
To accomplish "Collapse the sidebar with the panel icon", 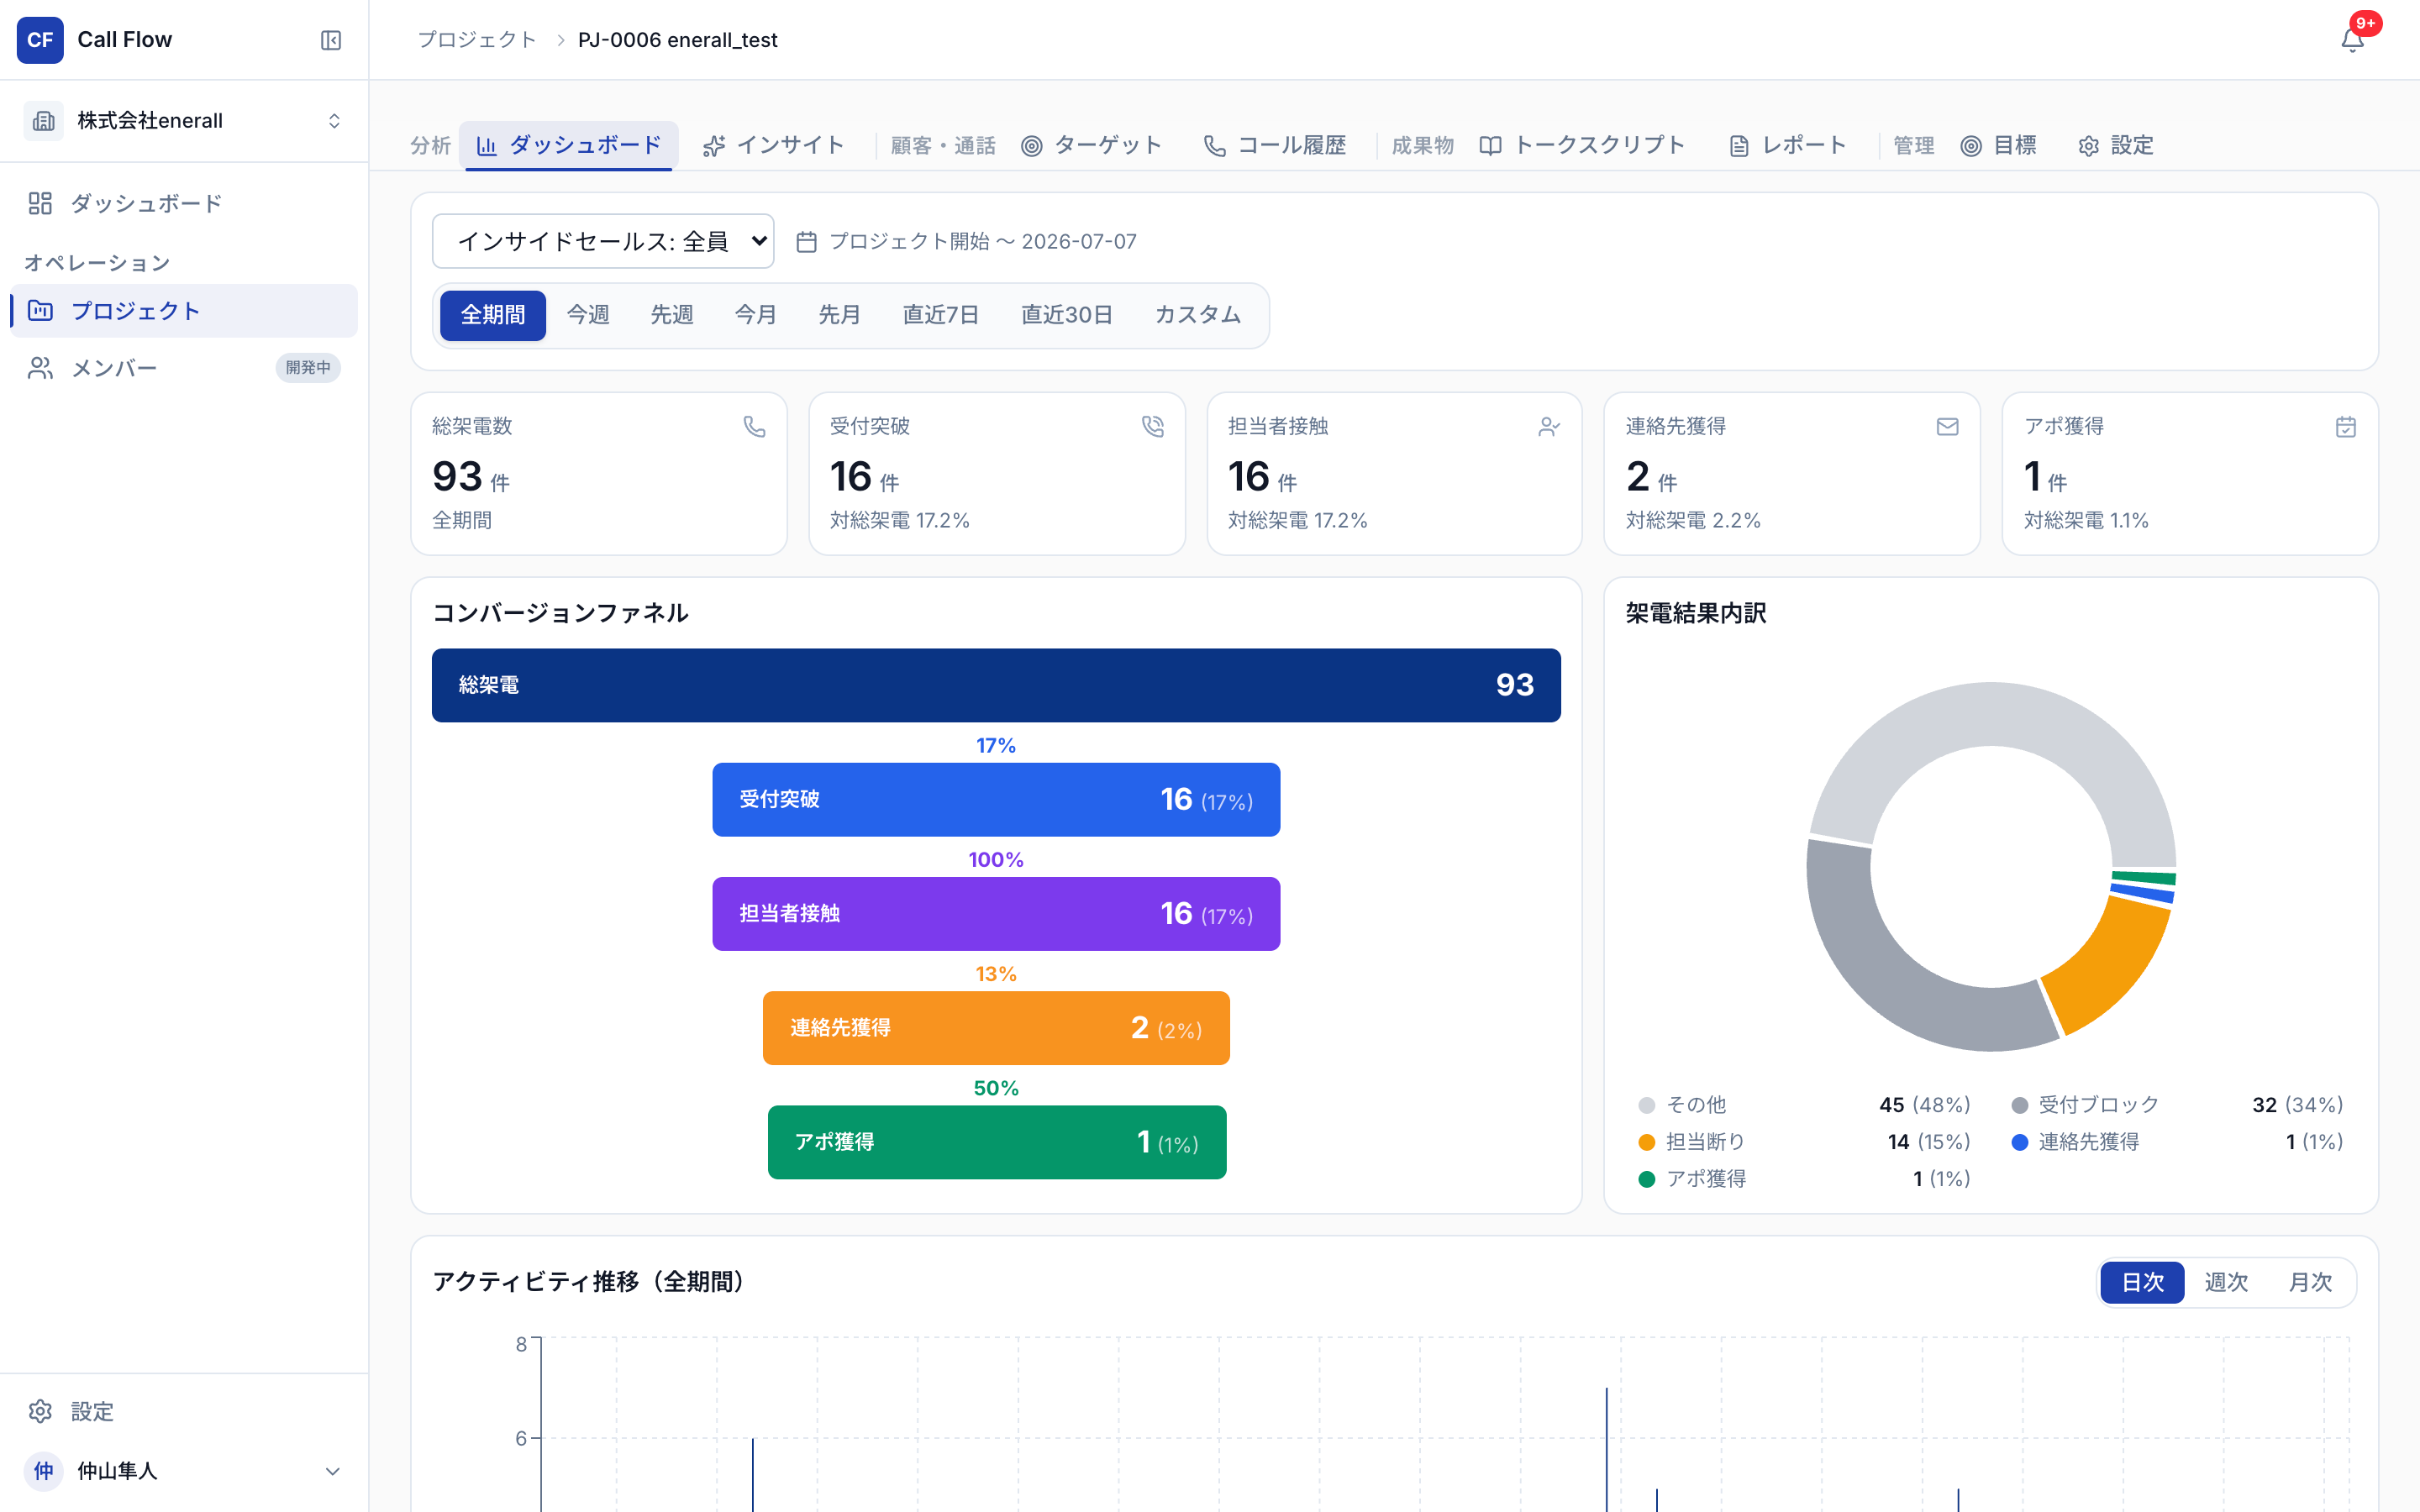I will pyautogui.click(x=331, y=40).
